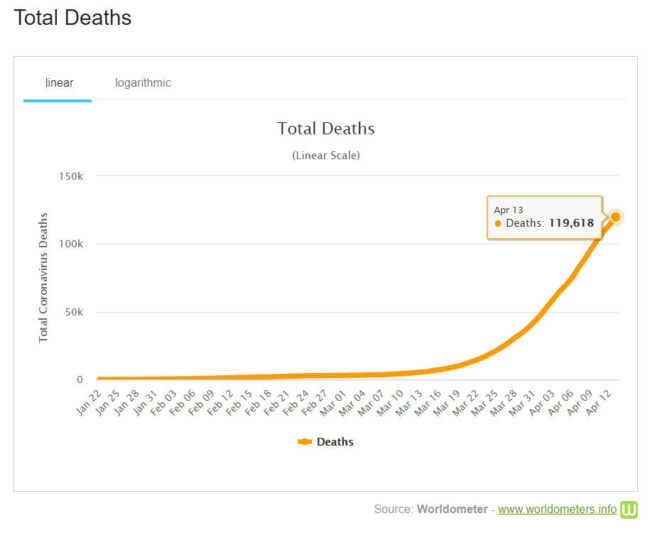Click the Apr 13 data point marker
The image size is (650, 533).
pyautogui.click(x=616, y=217)
